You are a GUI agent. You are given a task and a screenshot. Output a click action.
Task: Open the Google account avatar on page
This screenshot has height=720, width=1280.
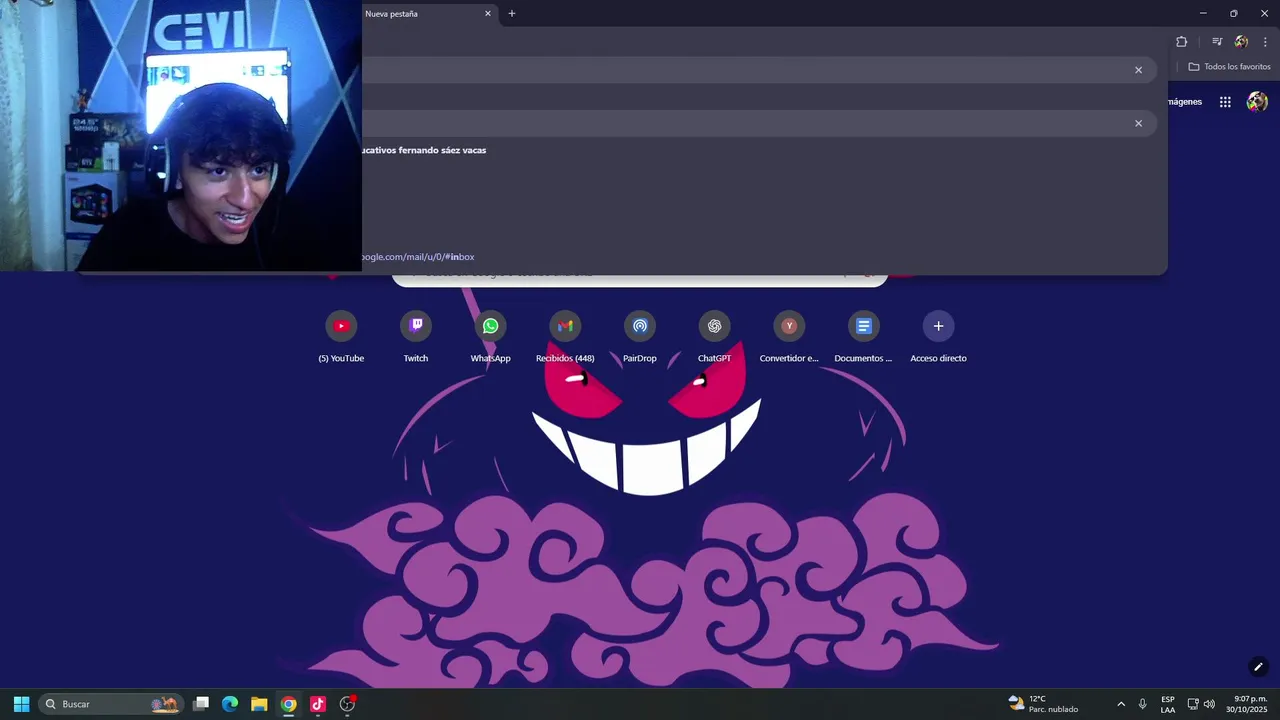(1258, 102)
